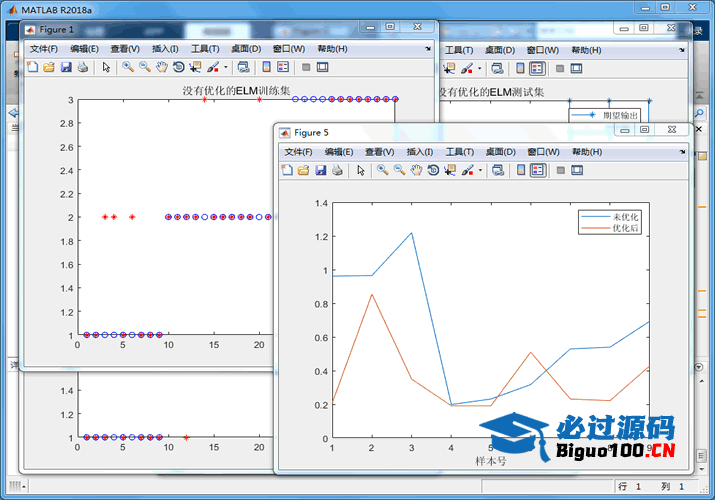Open 文件(F) menu in Figure 1

[x=44, y=49]
